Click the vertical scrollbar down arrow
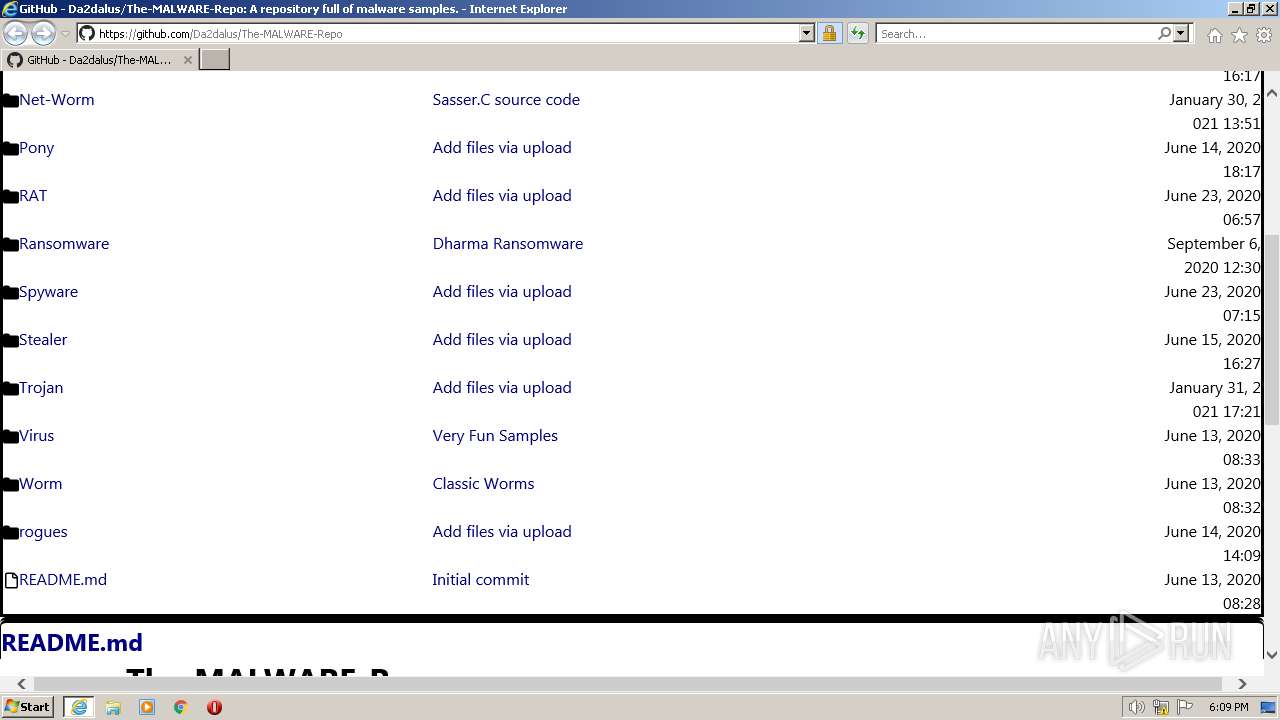Image resolution: width=1280 pixels, height=720 pixels. click(1272, 655)
